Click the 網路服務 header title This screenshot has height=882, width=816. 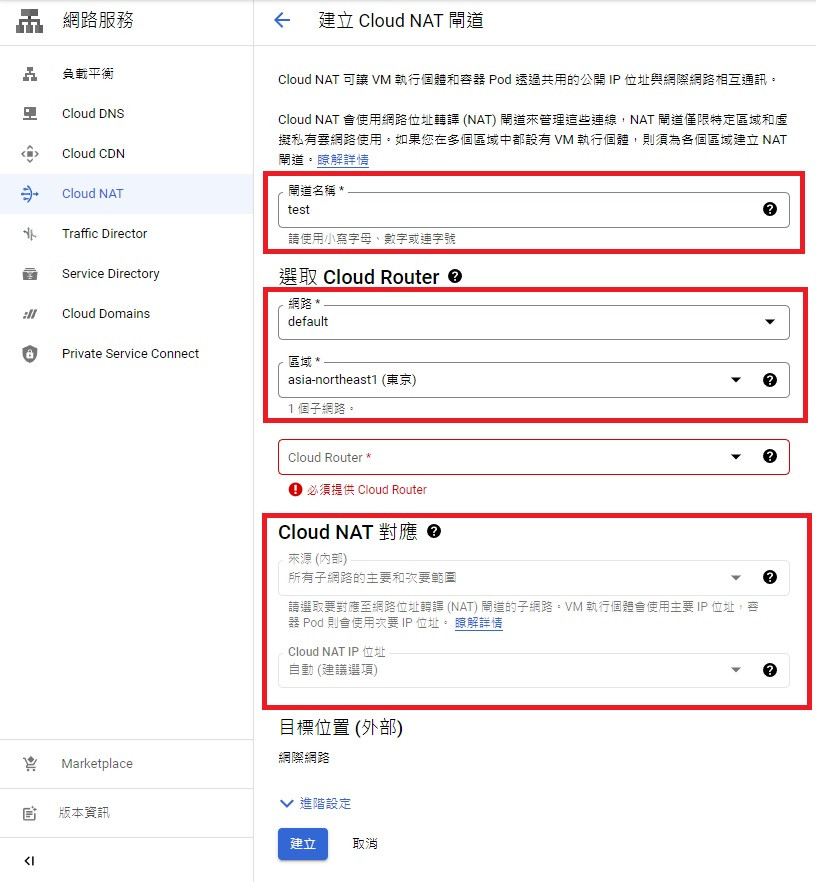coord(98,21)
